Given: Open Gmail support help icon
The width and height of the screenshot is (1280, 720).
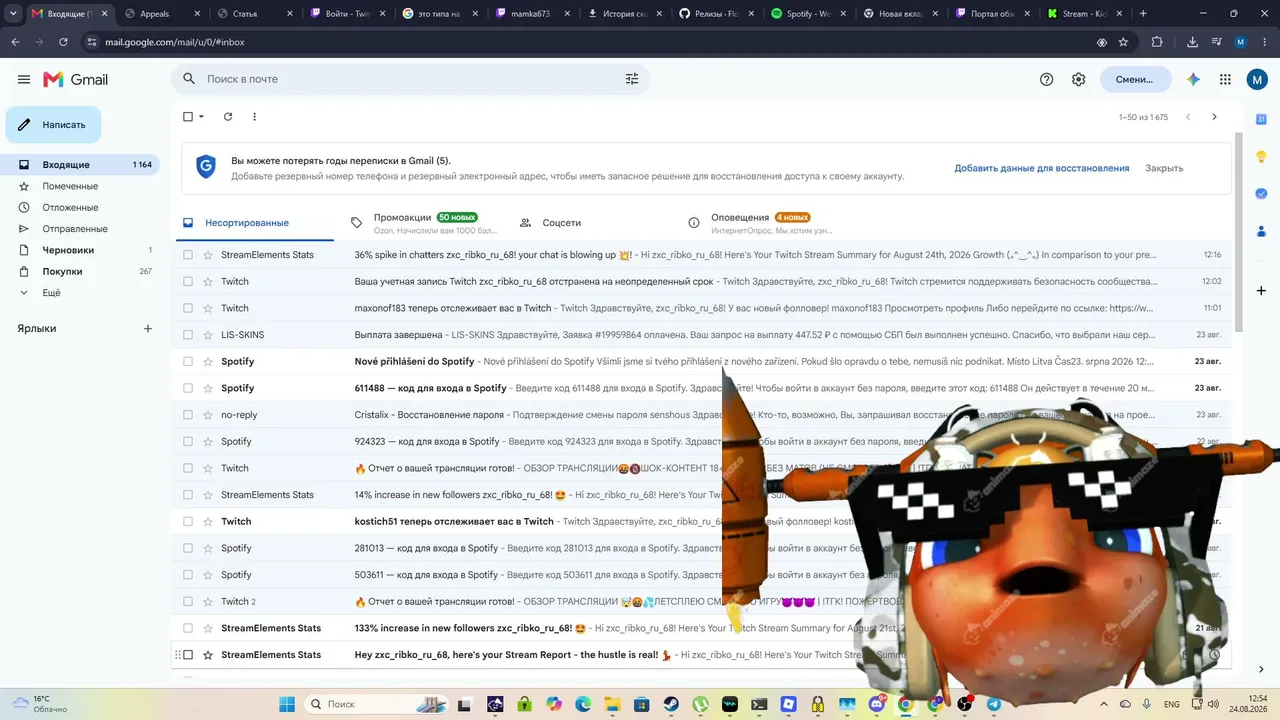Looking at the screenshot, I should (x=1046, y=79).
